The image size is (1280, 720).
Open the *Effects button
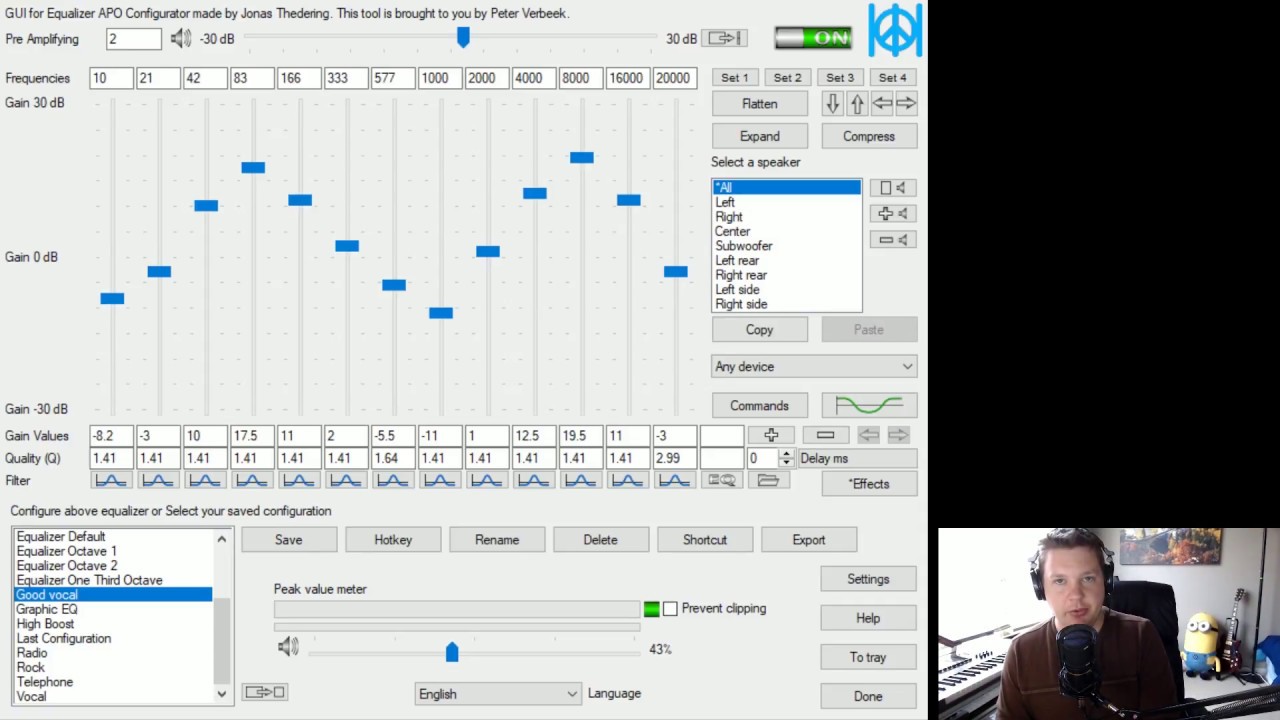pos(869,484)
